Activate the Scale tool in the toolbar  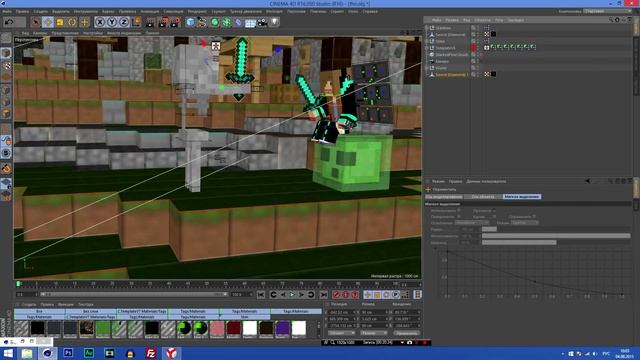pos(60,22)
